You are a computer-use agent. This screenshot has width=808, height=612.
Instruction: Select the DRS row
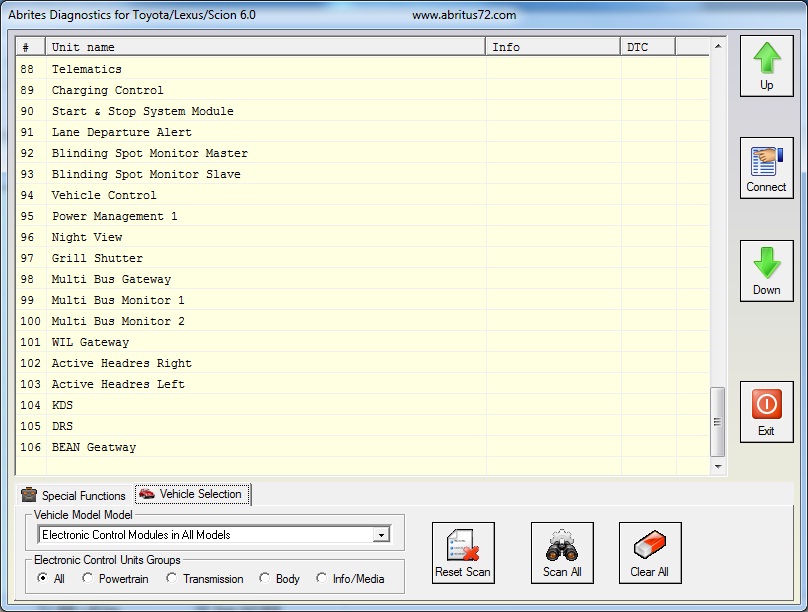click(x=363, y=427)
